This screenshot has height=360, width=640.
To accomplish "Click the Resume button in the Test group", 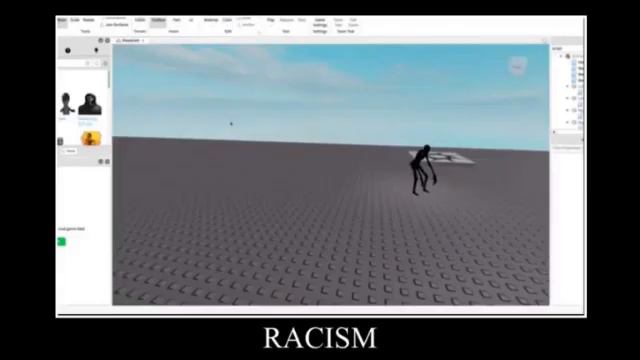I will tap(287, 20).
